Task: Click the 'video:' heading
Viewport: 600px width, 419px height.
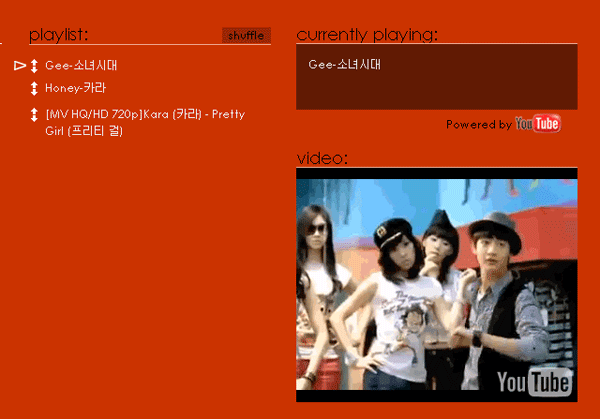Action: click(x=322, y=158)
